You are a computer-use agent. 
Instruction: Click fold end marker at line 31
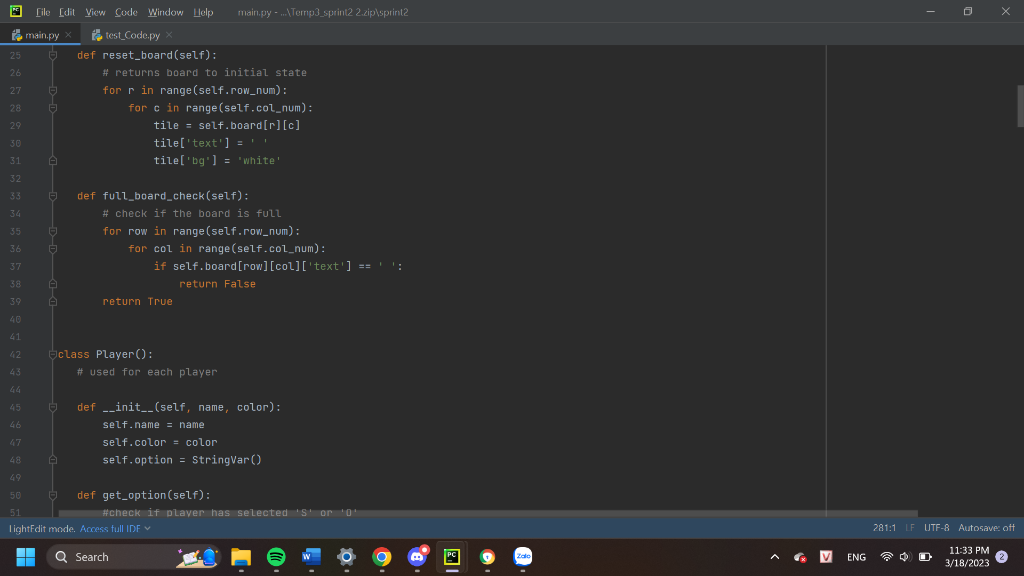(53, 161)
